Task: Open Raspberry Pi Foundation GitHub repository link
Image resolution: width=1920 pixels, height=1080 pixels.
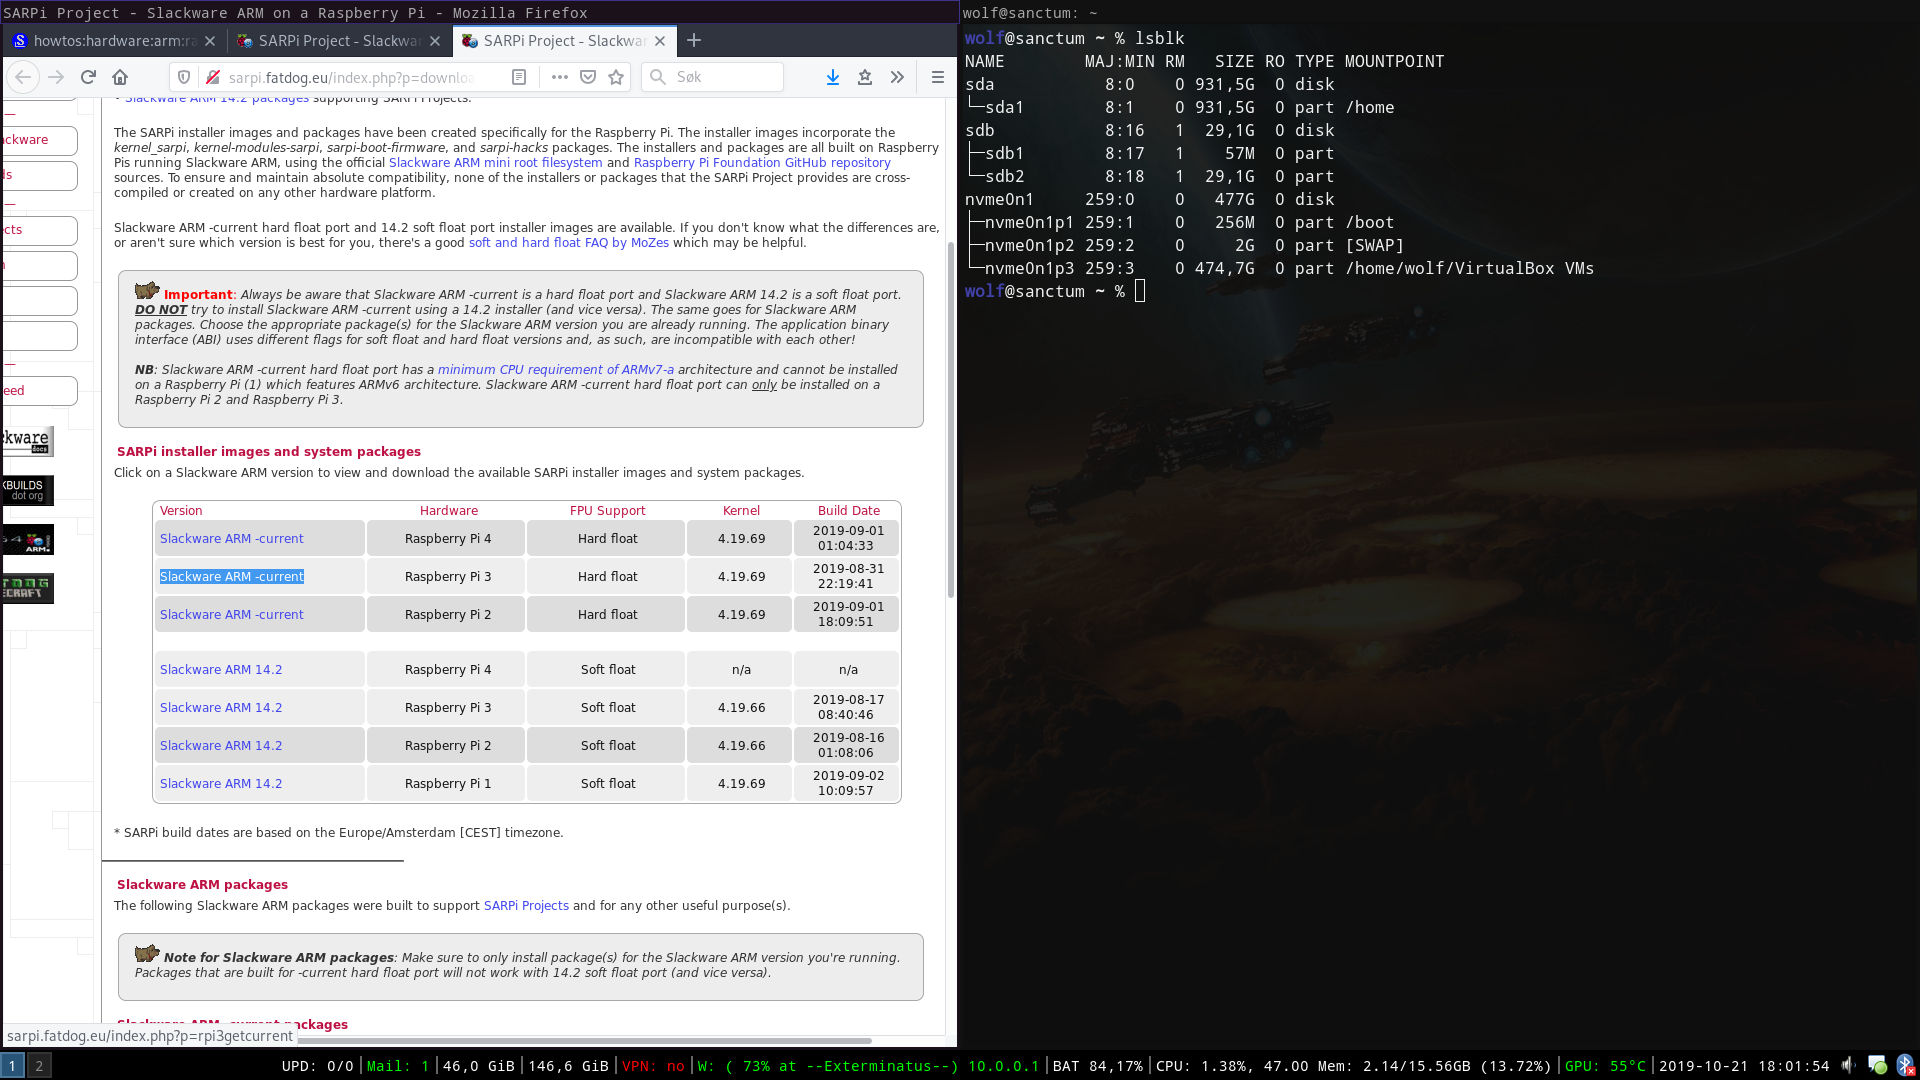Action: click(x=762, y=163)
